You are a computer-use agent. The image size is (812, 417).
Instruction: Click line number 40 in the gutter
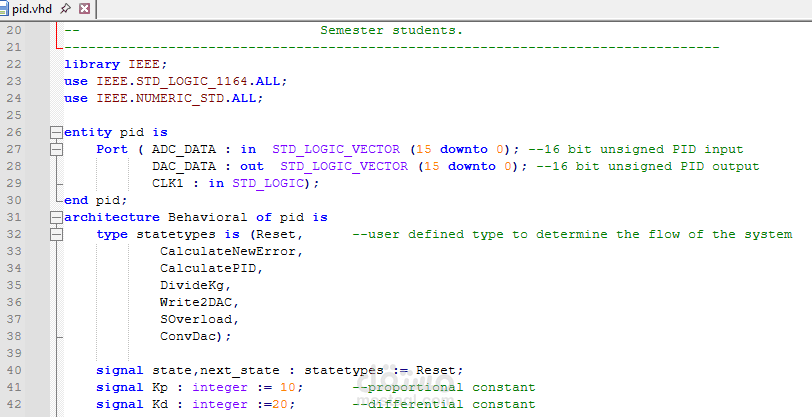14,370
